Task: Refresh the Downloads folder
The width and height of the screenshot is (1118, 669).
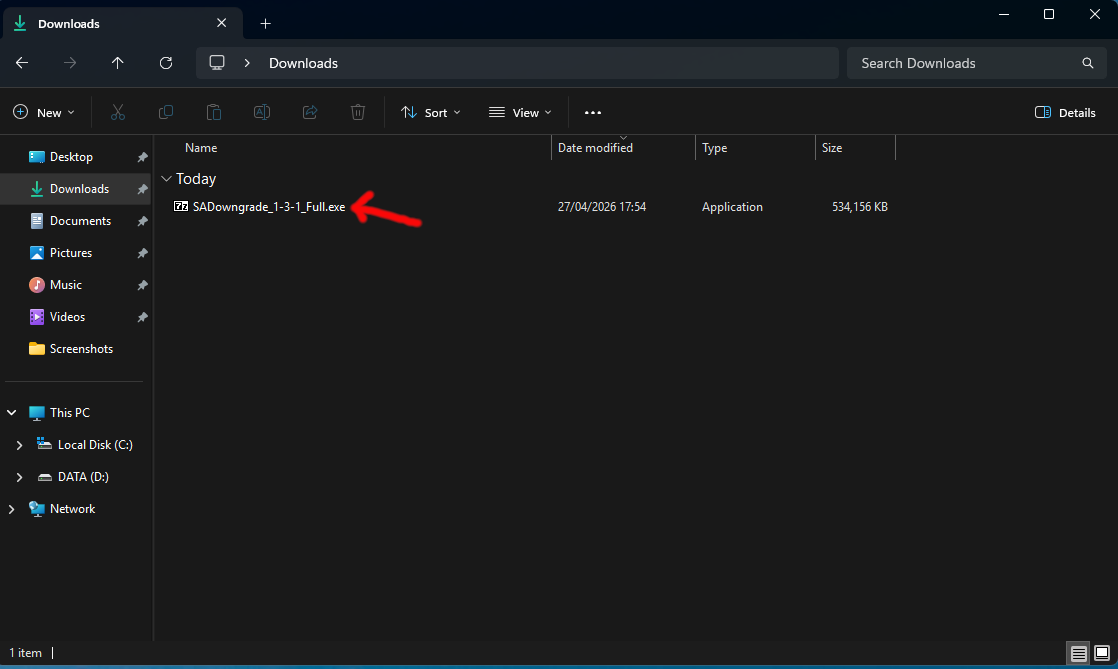Action: (166, 63)
